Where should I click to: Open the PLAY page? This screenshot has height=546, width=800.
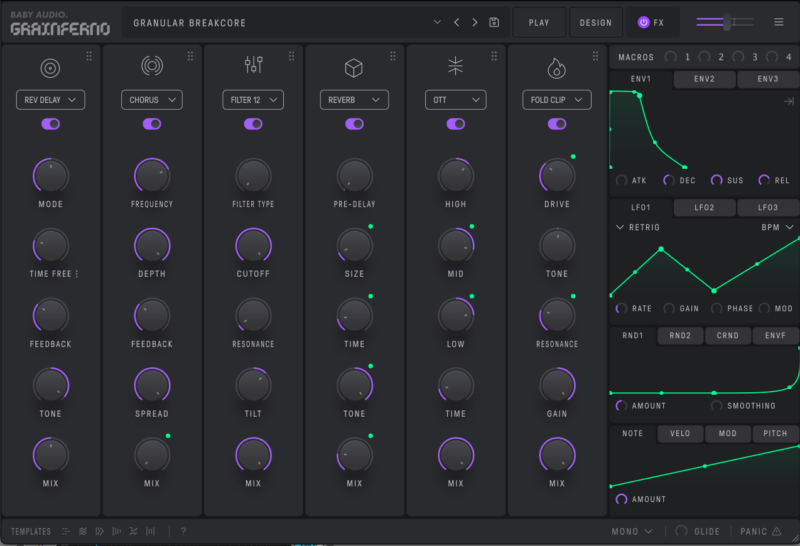[x=539, y=22]
